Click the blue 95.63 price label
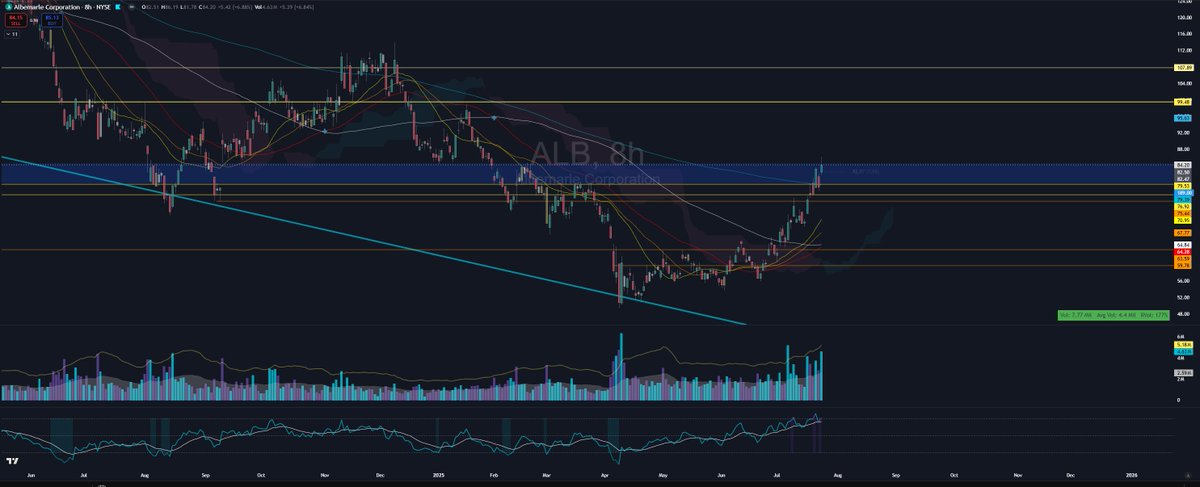1200x487 pixels. (1183, 118)
